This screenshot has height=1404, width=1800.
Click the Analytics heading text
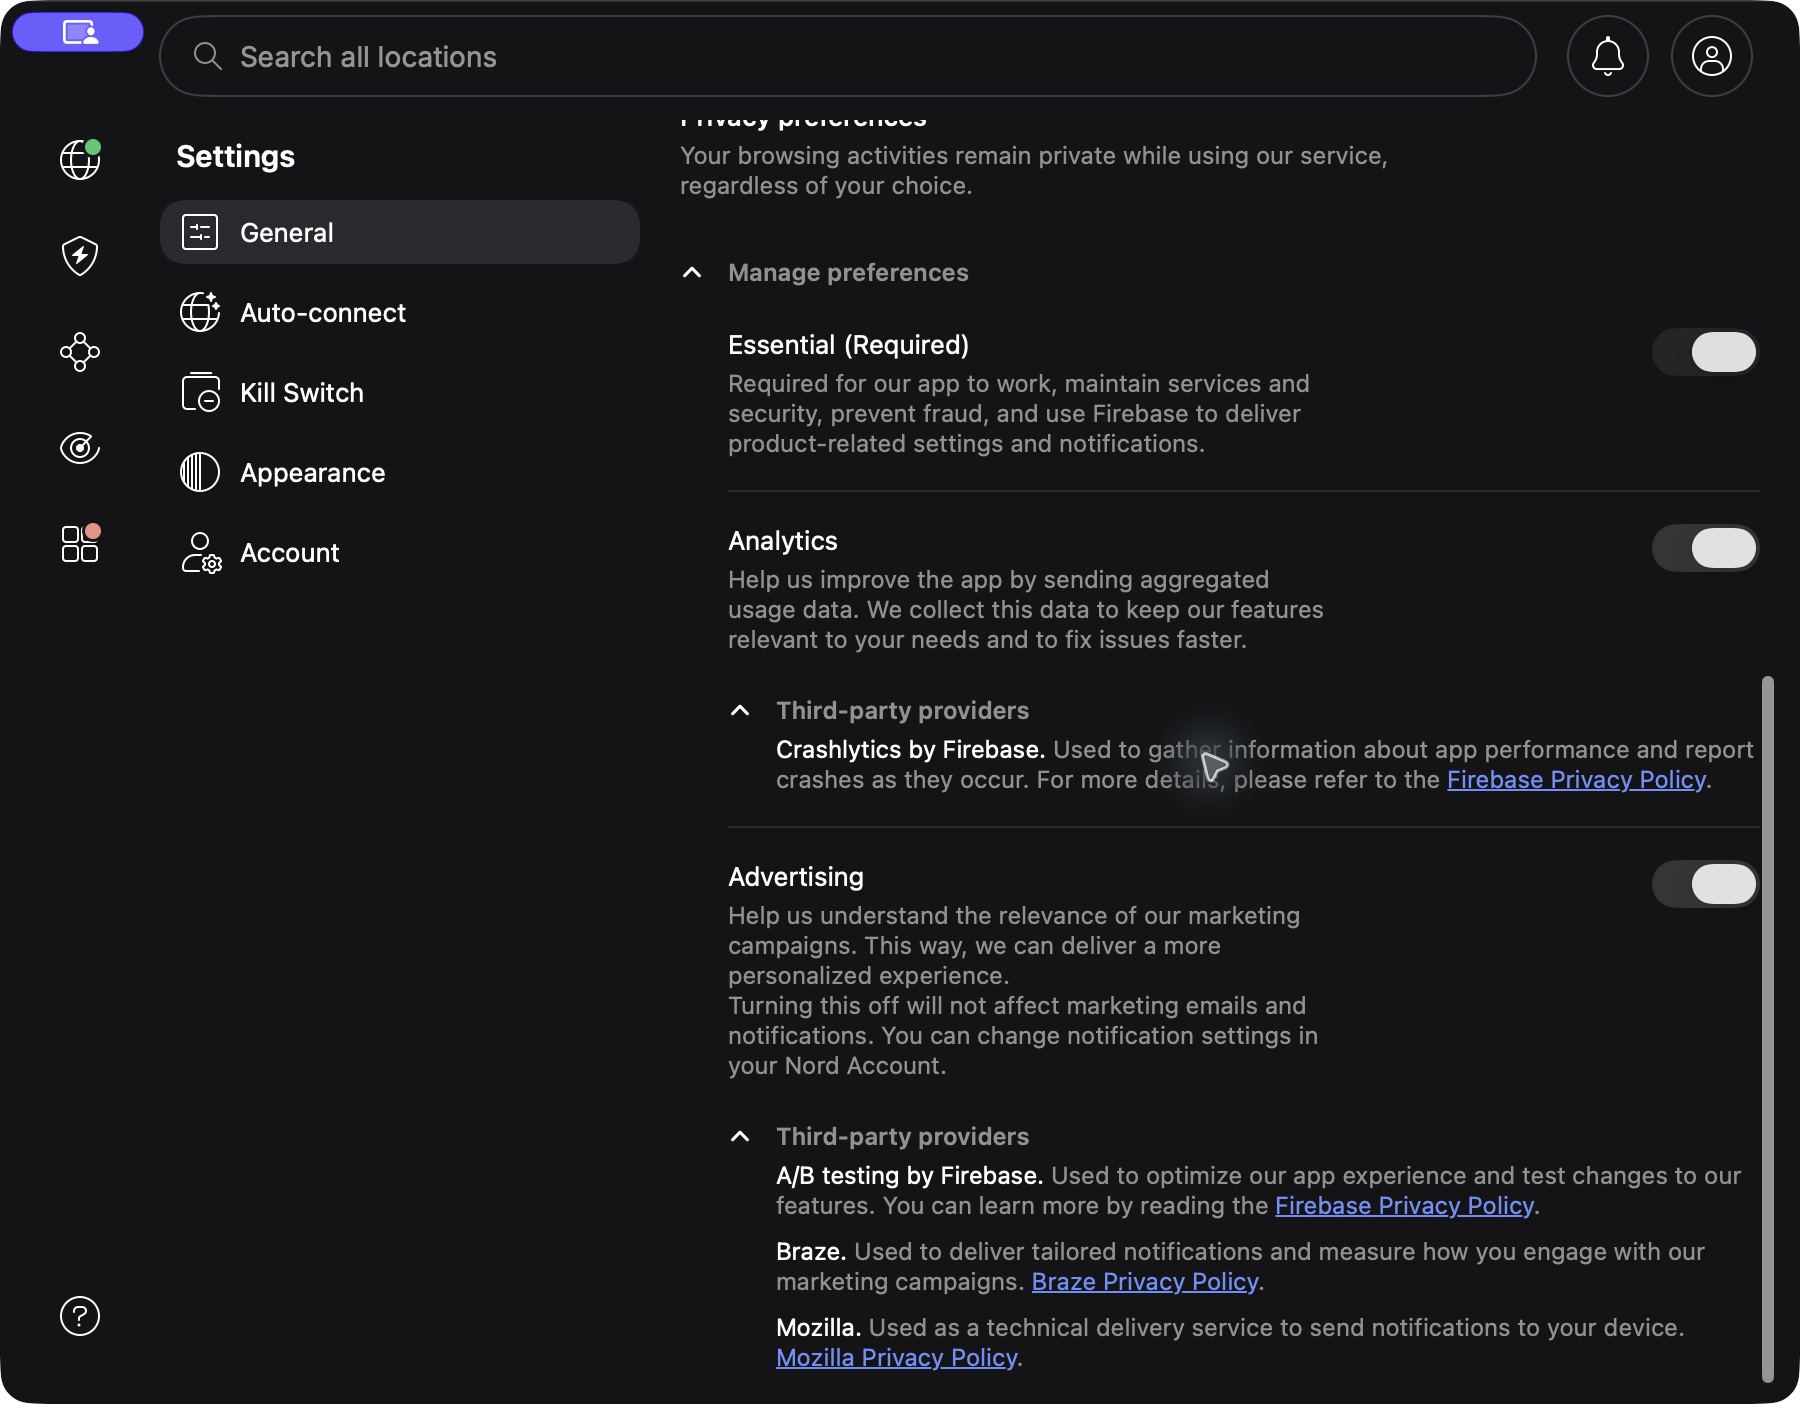[x=783, y=541]
